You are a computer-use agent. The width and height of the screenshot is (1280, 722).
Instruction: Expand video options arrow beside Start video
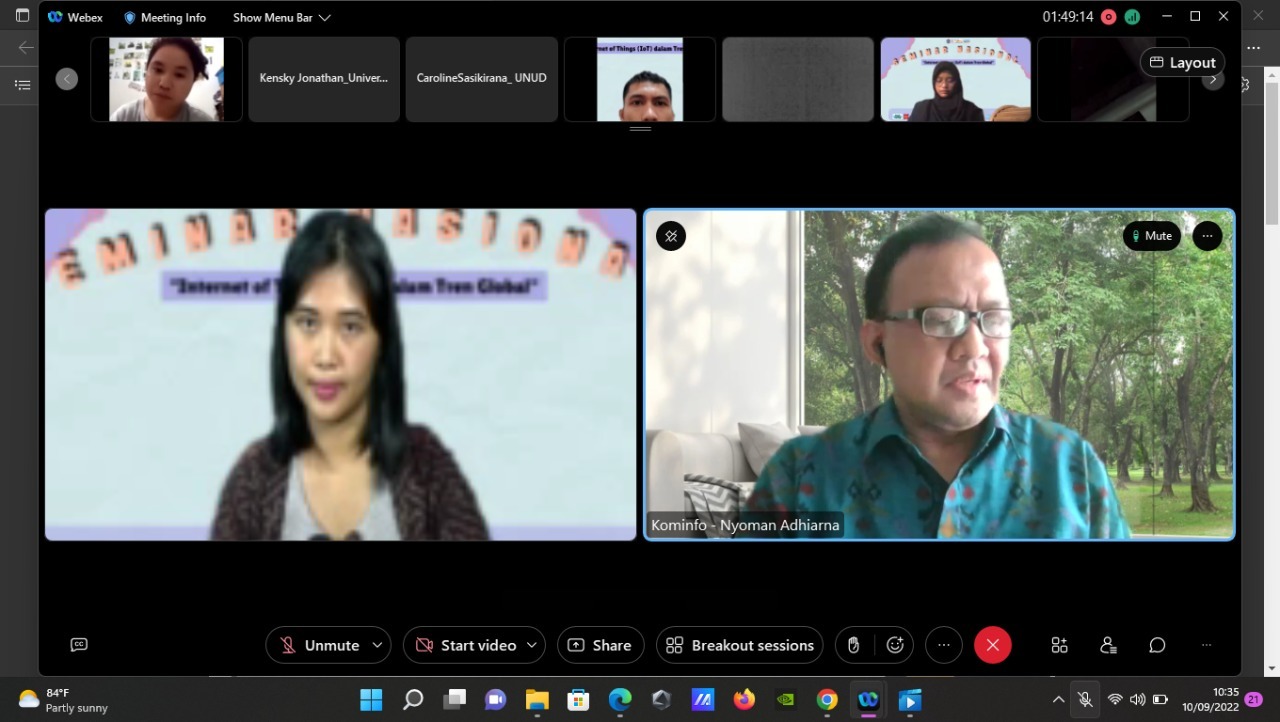[532, 645]
